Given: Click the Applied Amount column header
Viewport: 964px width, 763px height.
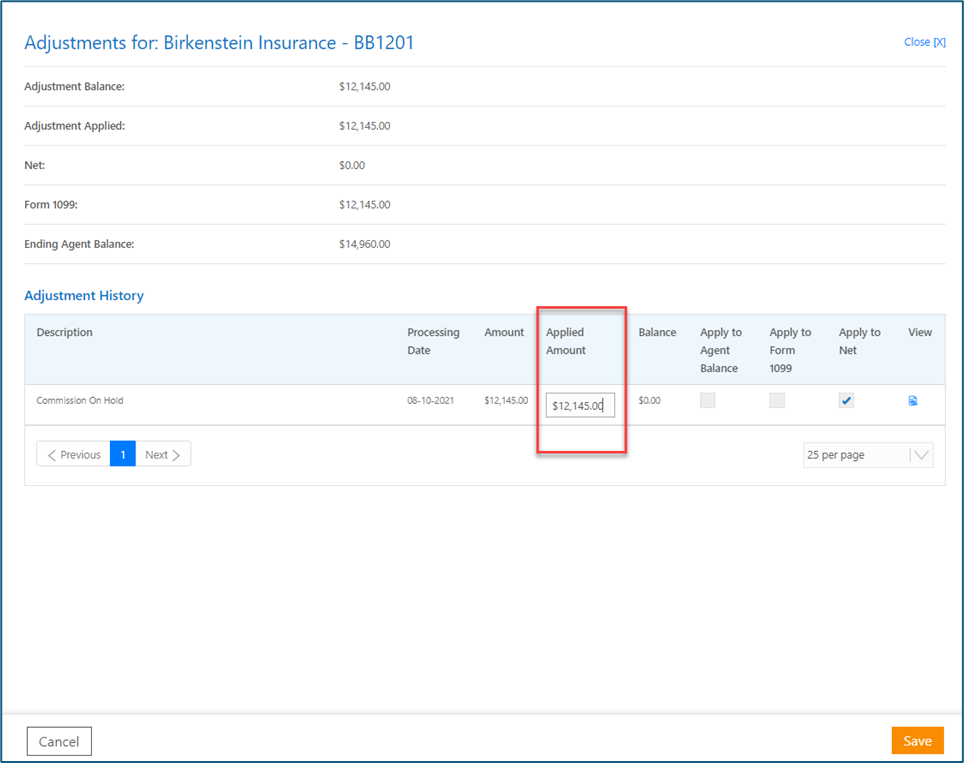Looking at the screenshot, I should tap(566, 341).
